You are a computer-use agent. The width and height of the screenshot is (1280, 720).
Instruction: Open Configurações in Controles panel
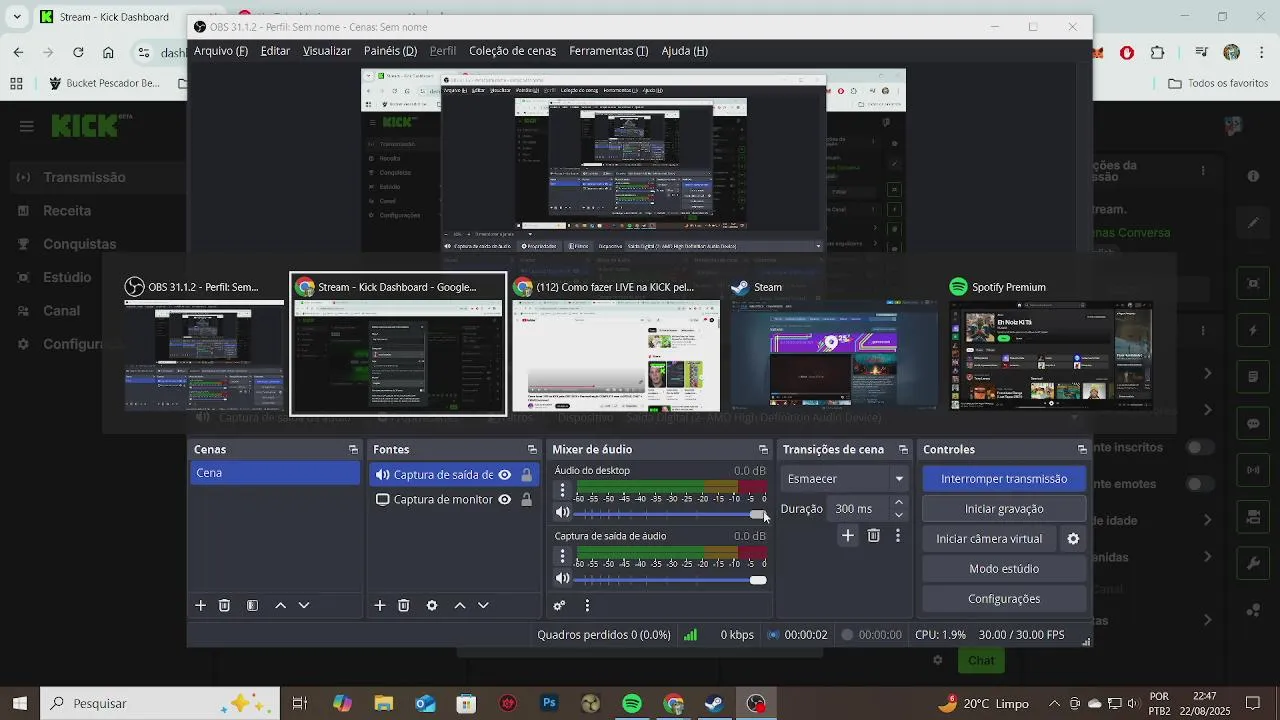(x=1004, y=599)
